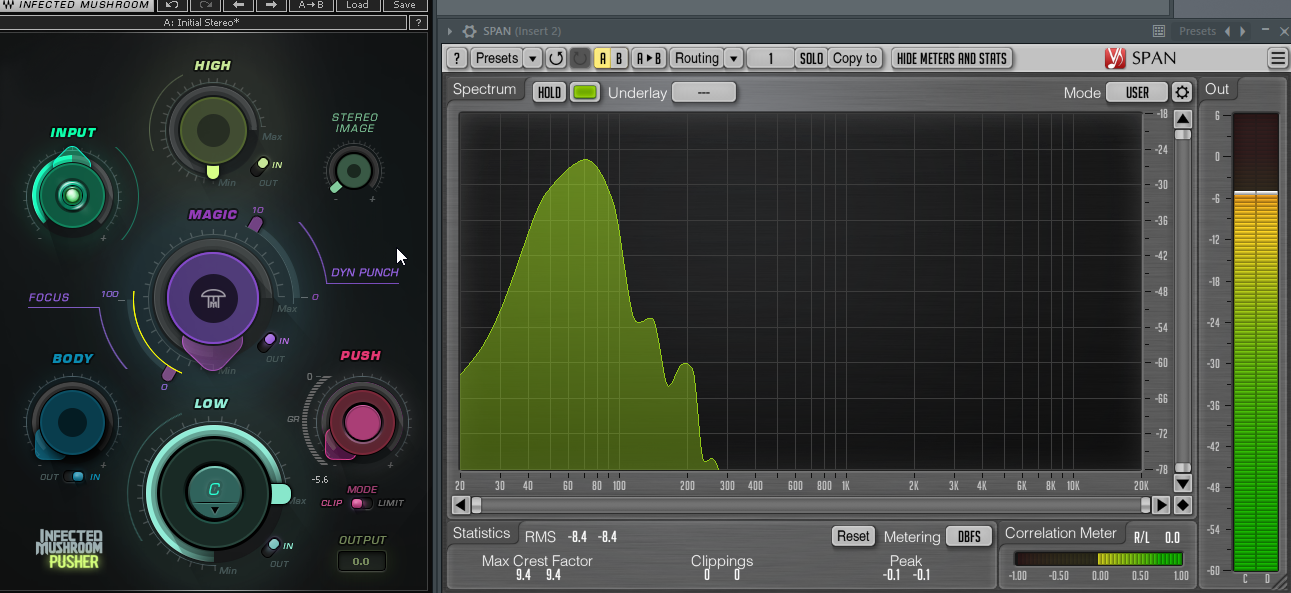This screenshot has width=1291, height=593.
Task: Select previous FL wrapper preset arrow
Action: click(1229, 32)
